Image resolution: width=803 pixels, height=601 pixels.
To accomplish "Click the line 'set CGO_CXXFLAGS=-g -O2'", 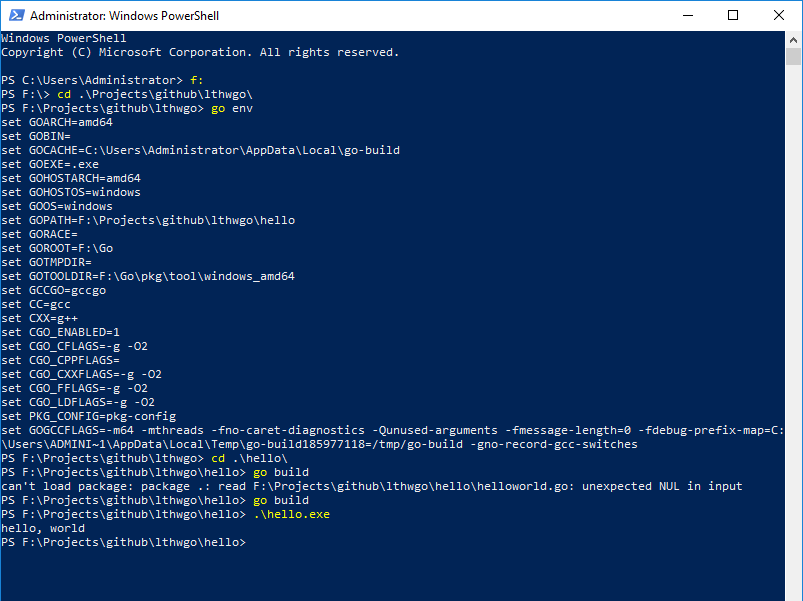I will 81,374.
